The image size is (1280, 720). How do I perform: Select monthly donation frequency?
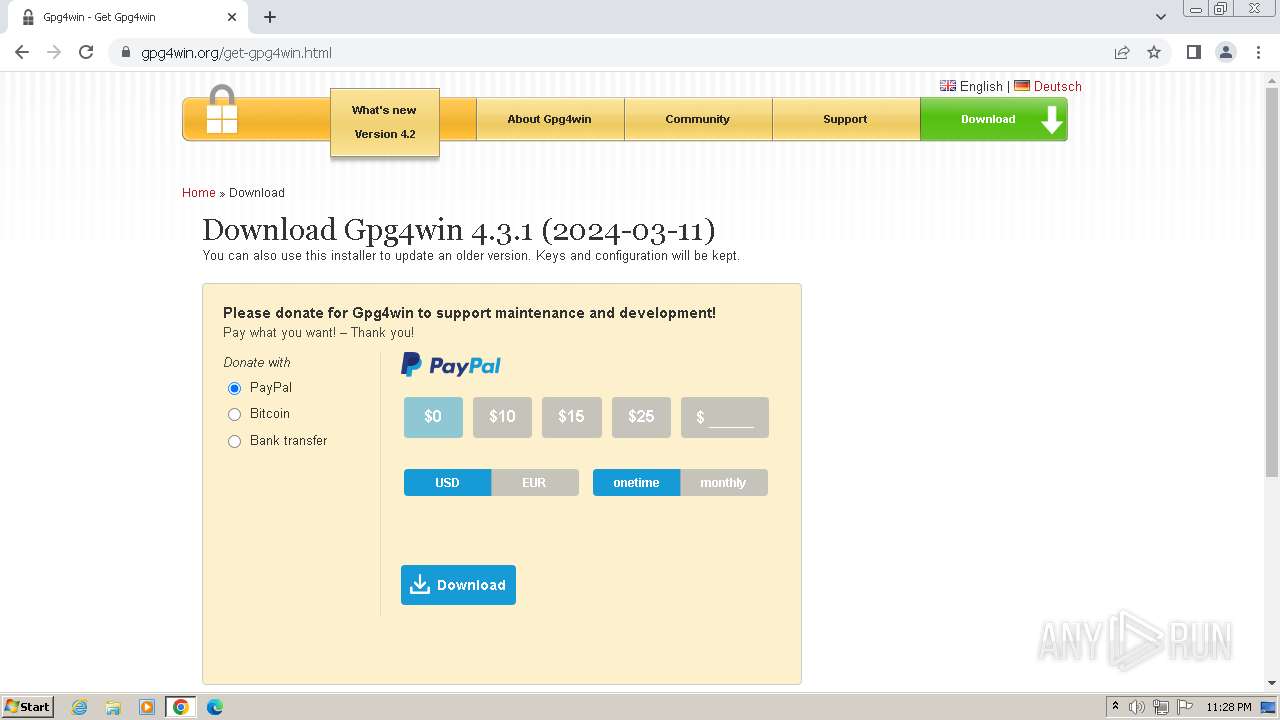724,483
